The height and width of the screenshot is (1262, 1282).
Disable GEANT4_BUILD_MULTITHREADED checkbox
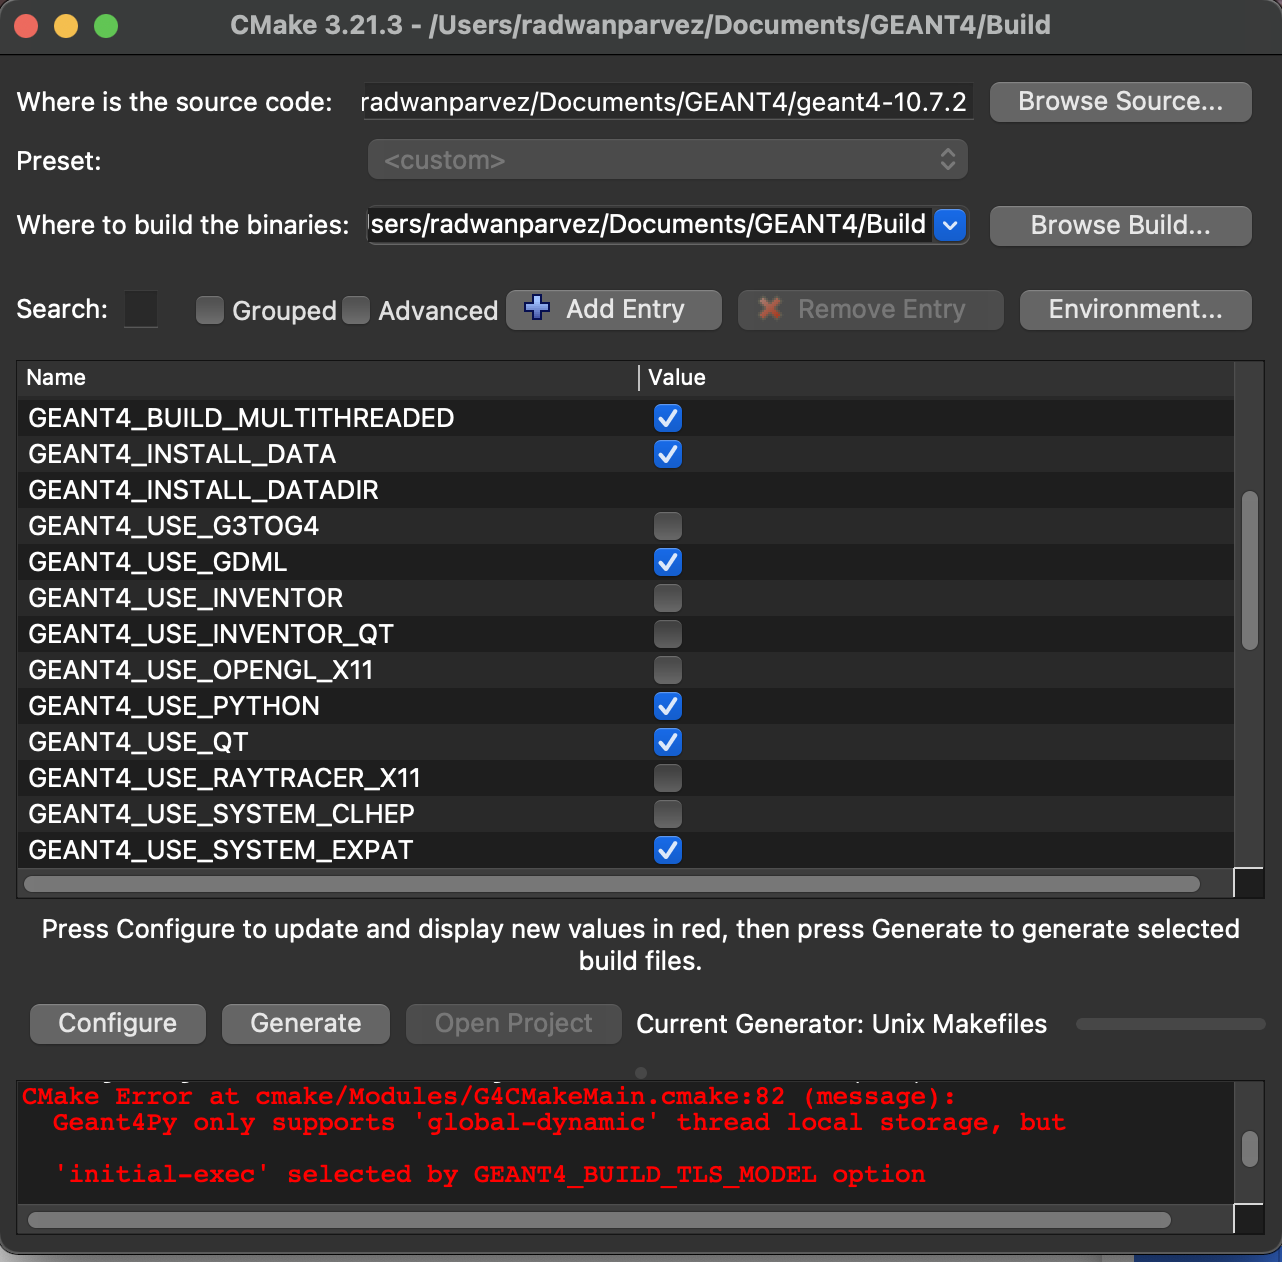[667, 418]
